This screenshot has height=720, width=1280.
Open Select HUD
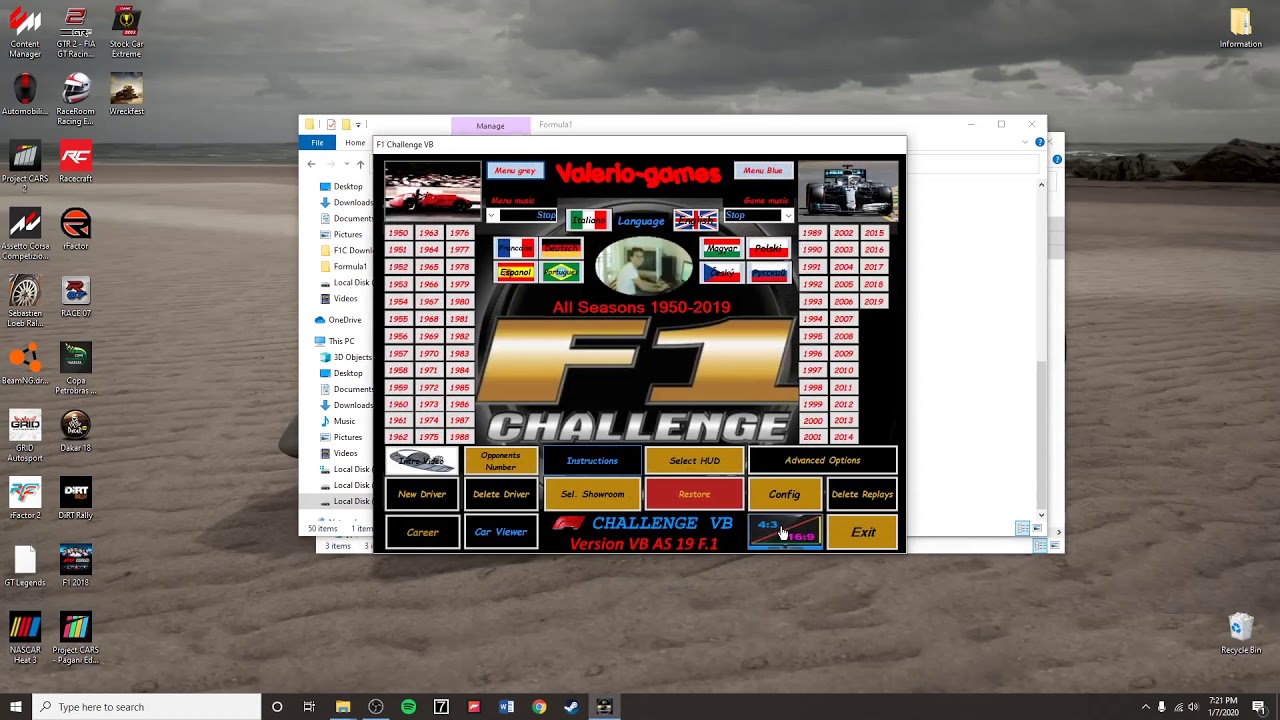(695, 461)
